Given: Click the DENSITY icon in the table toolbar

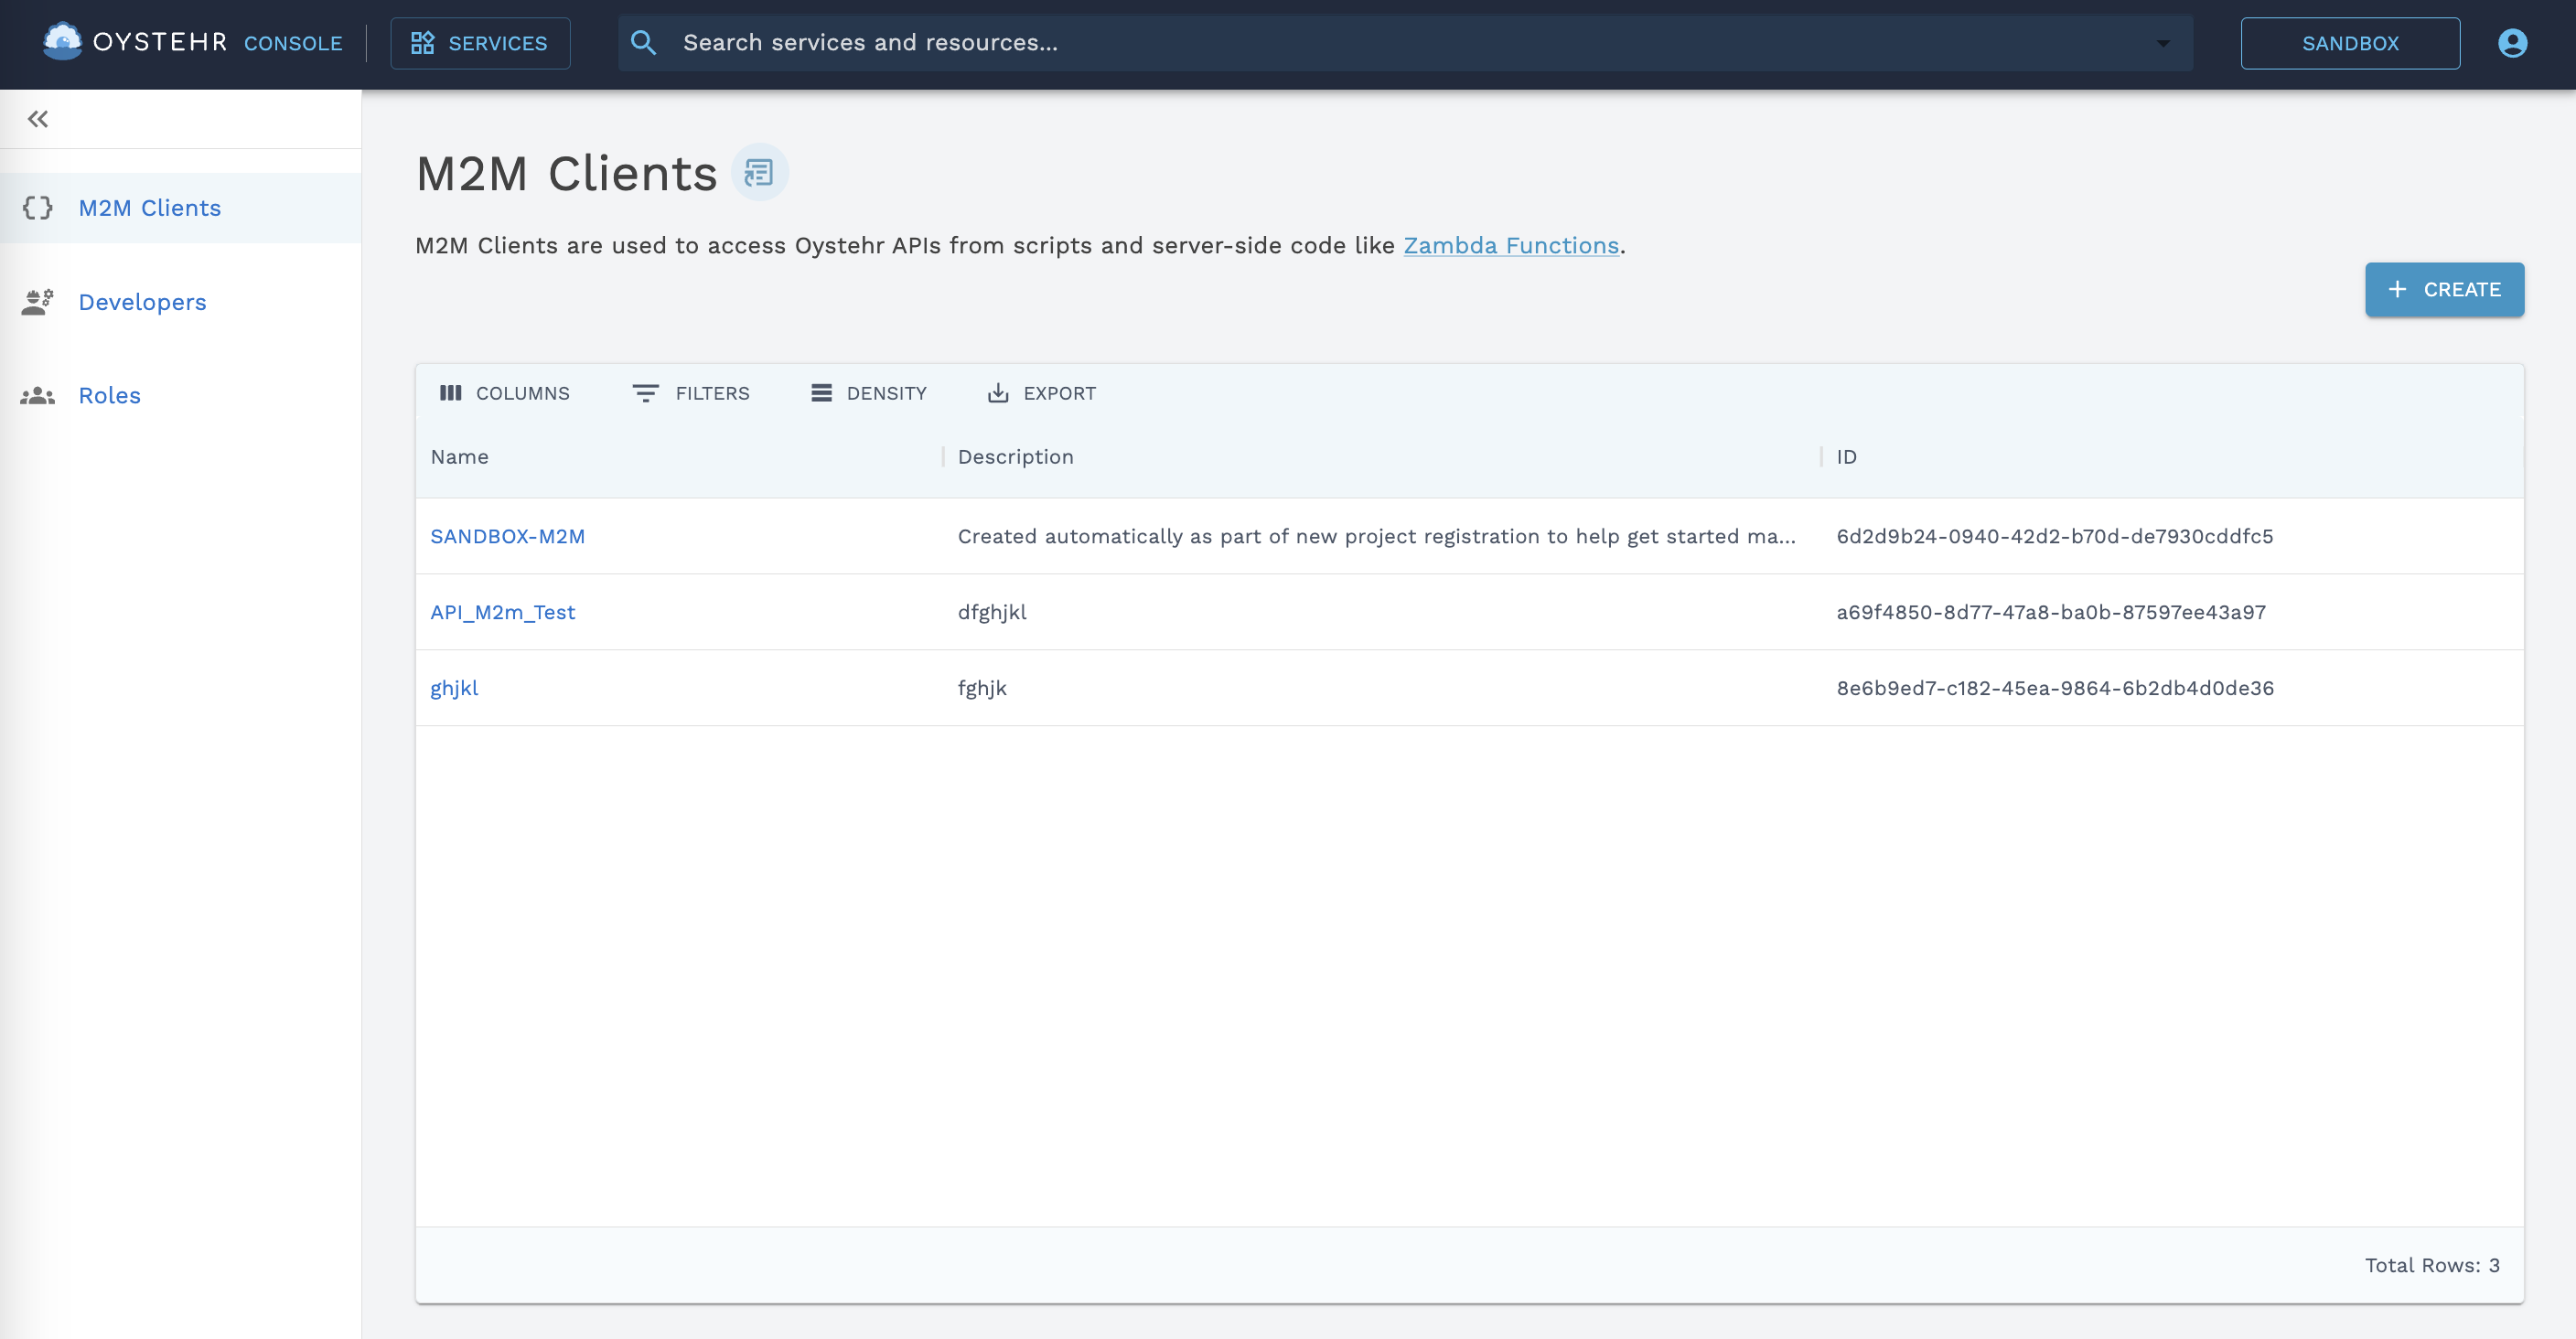Looking at the screenshot, I should [820, 393].
